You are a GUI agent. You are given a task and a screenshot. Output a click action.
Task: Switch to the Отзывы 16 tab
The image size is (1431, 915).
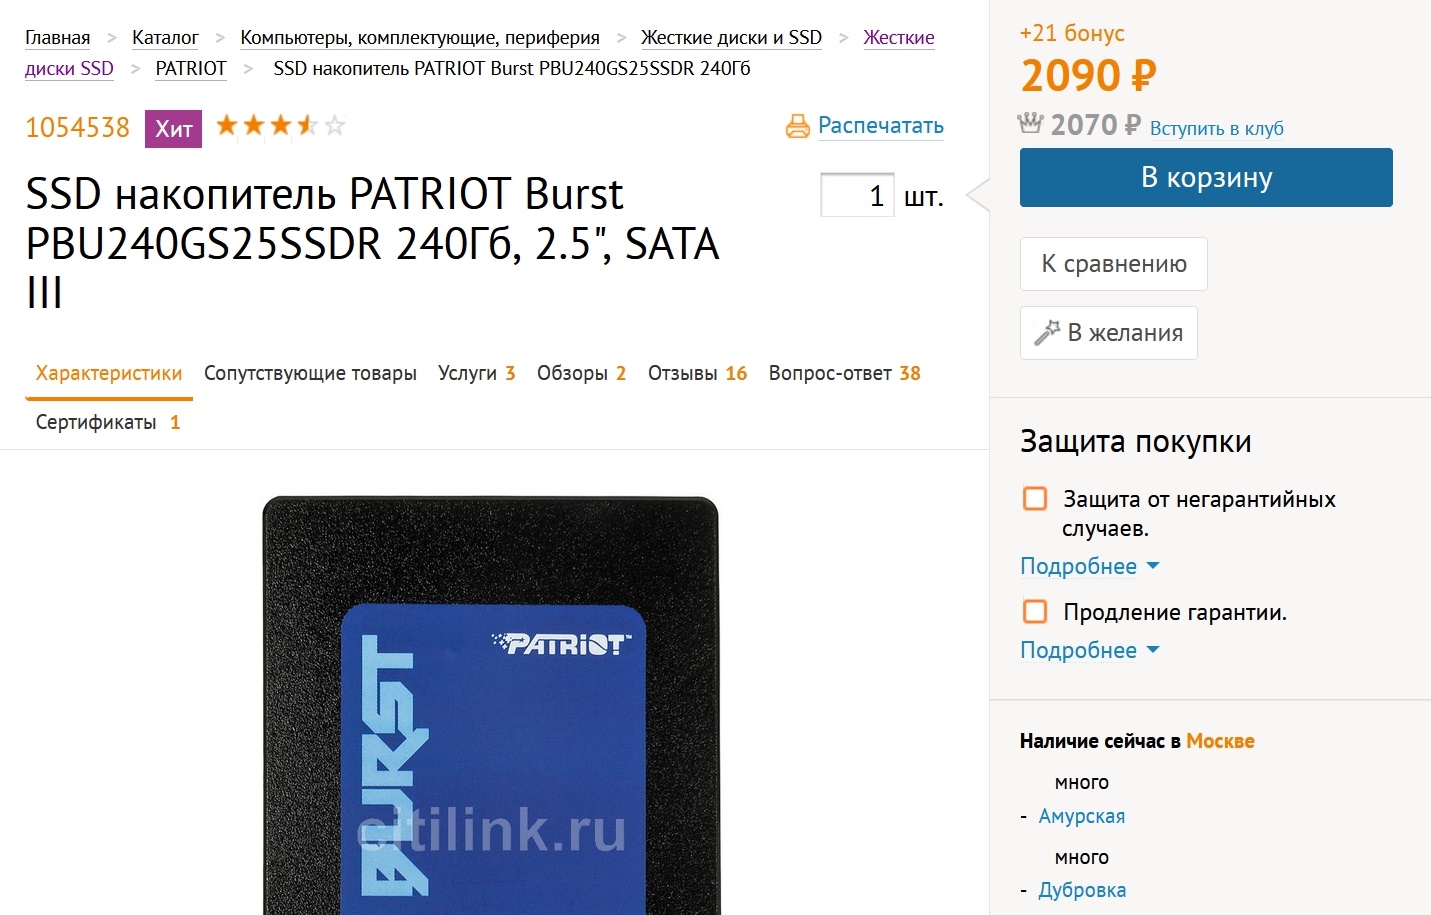697,373
